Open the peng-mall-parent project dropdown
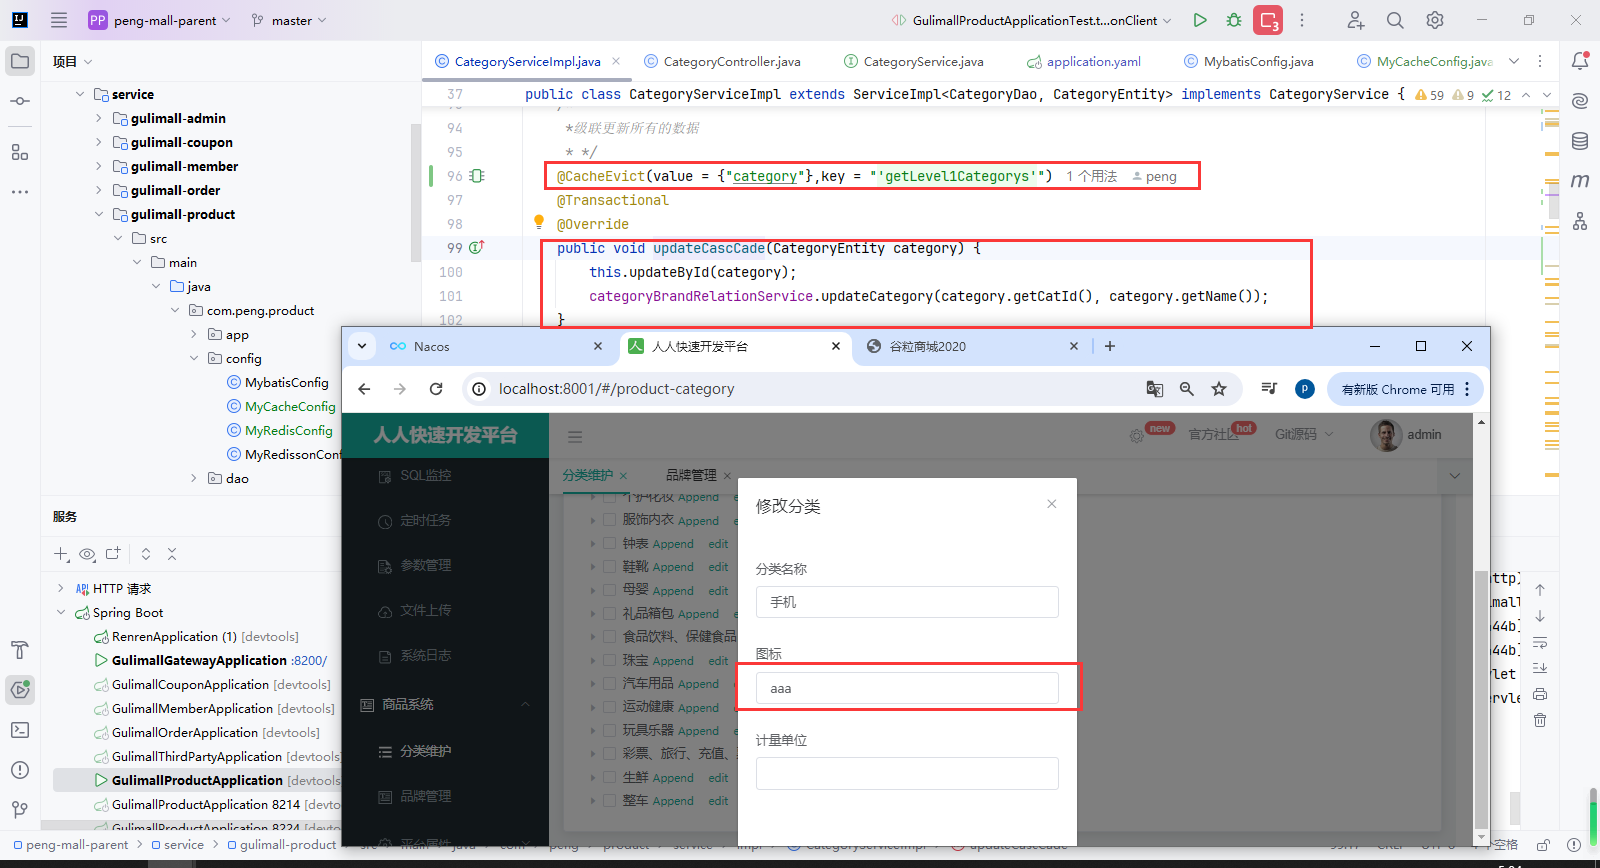The width and height of the screenshot is (1600, 868). pos(159,20)
